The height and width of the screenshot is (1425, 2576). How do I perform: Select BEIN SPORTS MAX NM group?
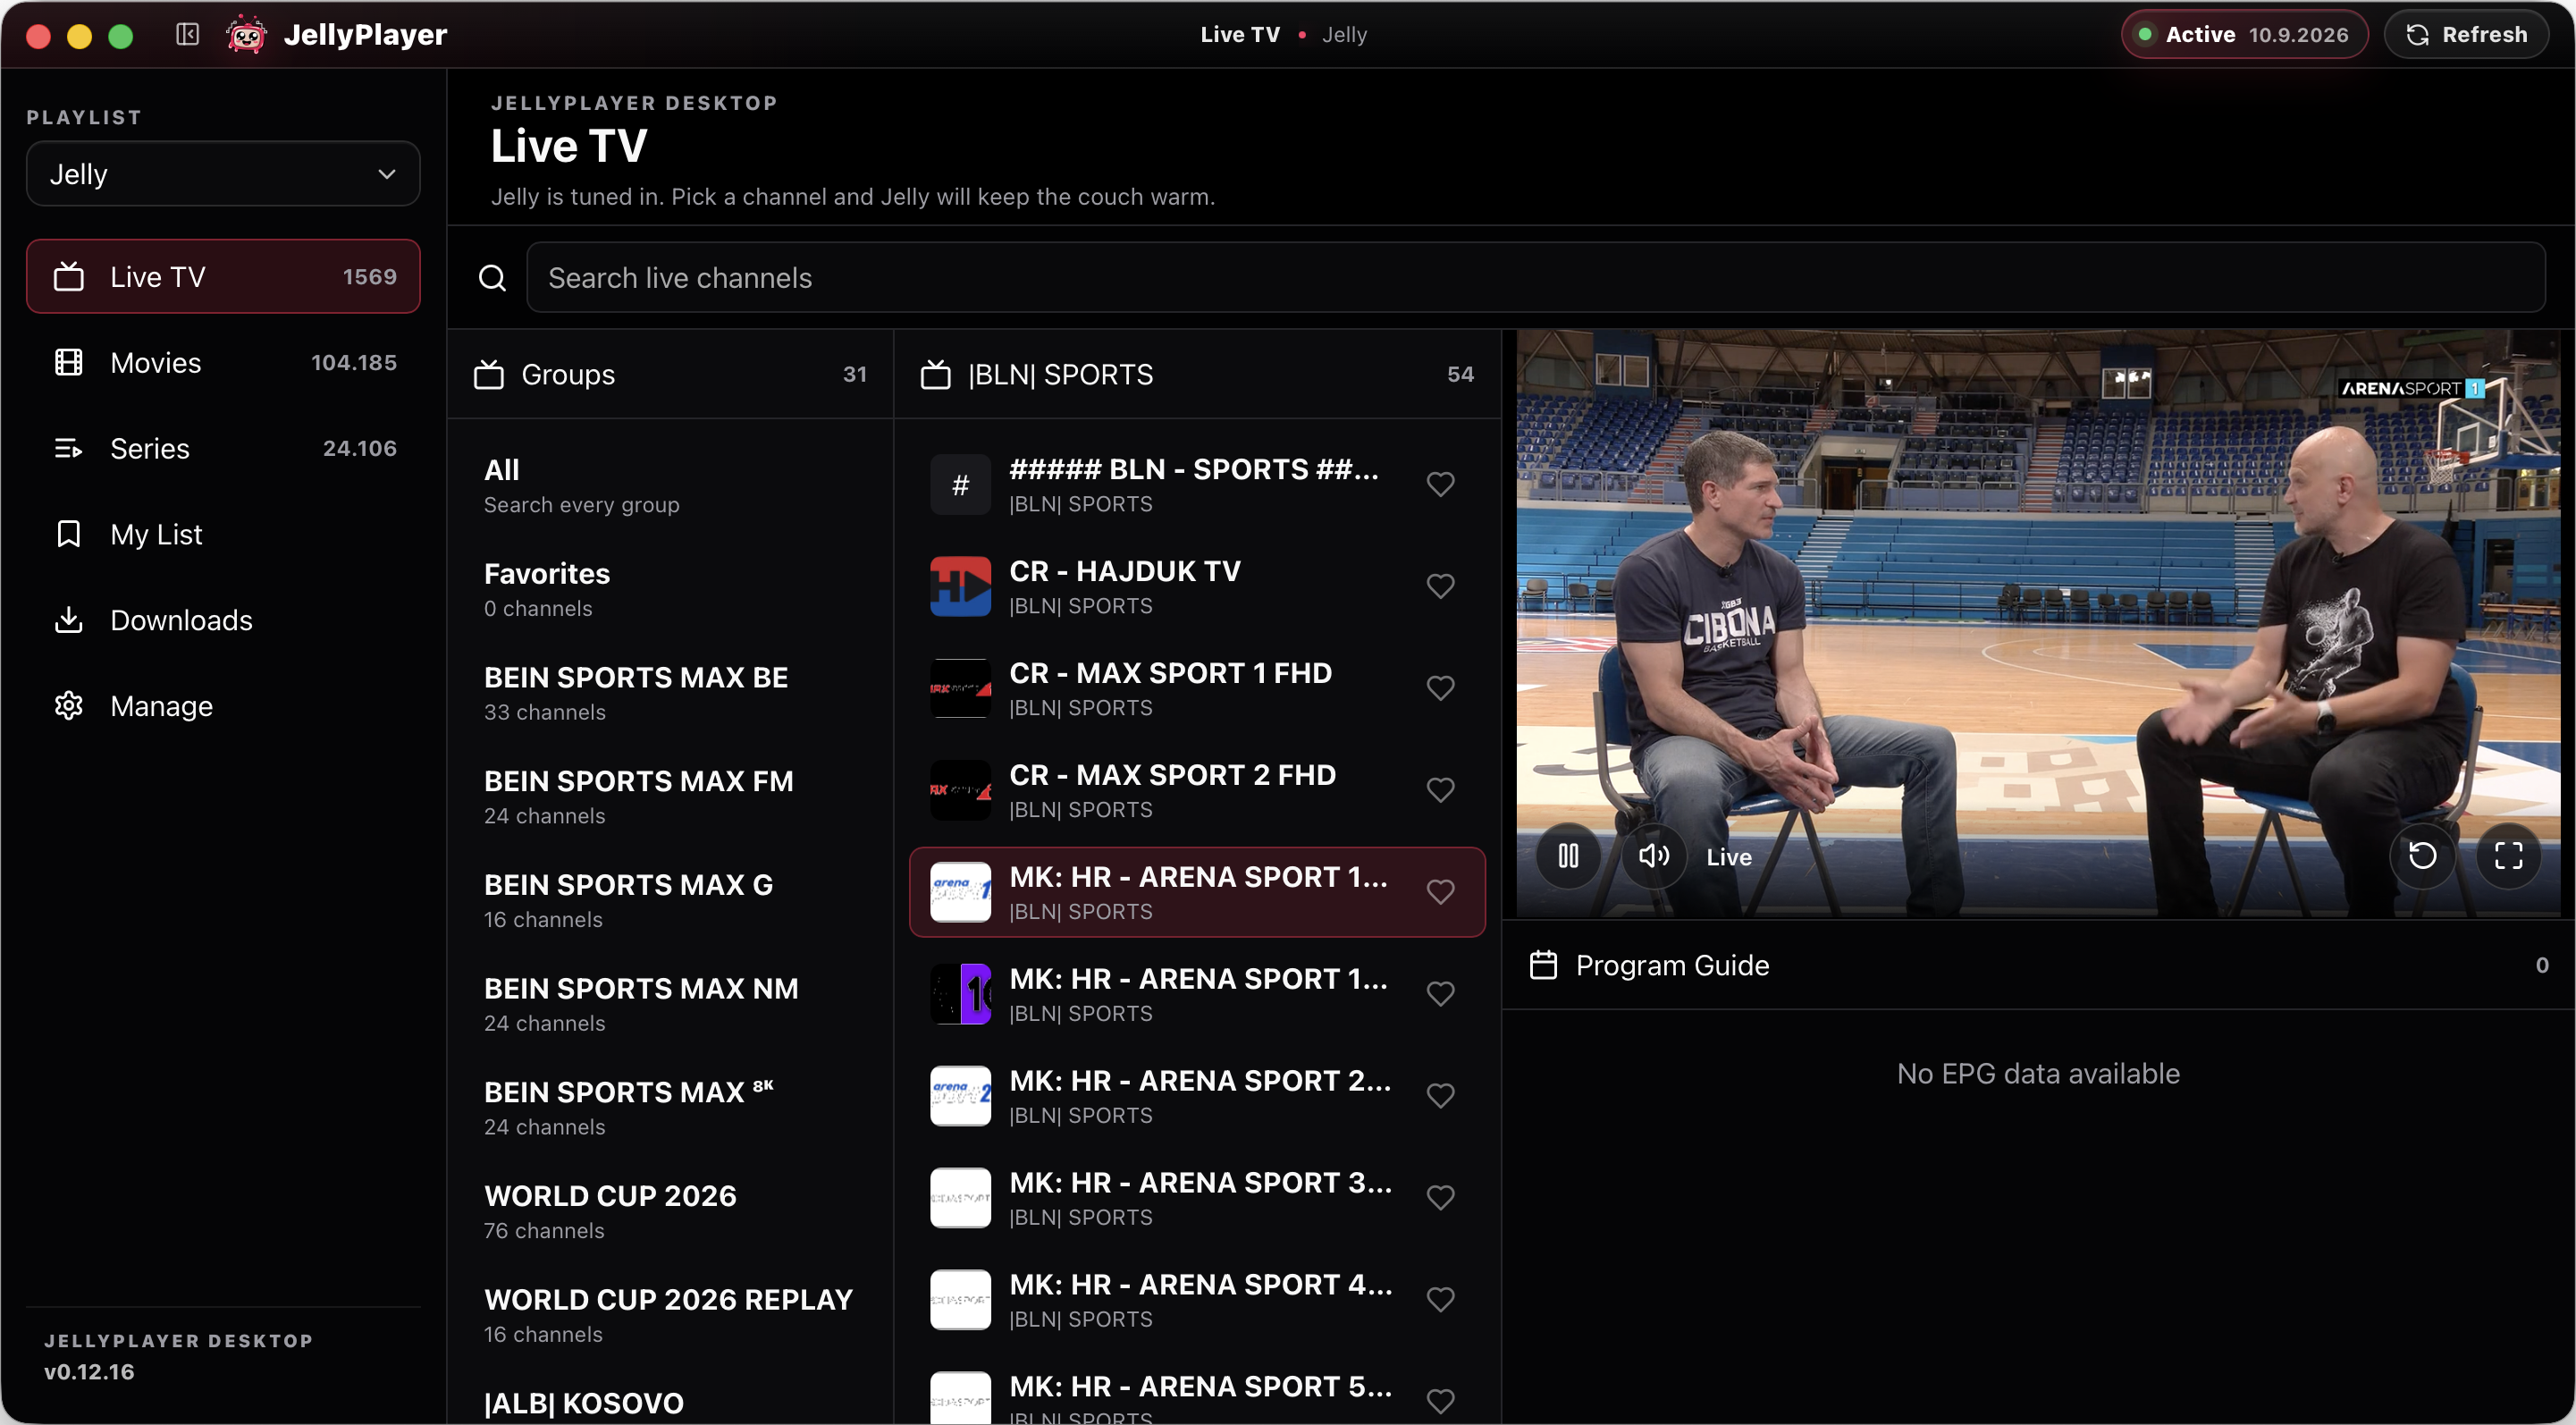pos(670,1006)
